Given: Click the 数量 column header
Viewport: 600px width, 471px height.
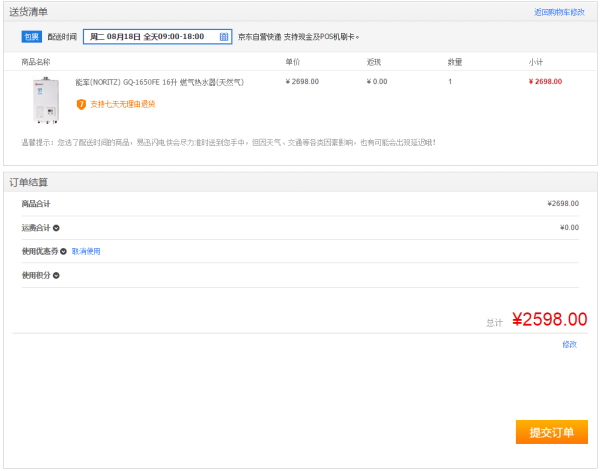Looking at the screenshot, I should click(455, 62).
